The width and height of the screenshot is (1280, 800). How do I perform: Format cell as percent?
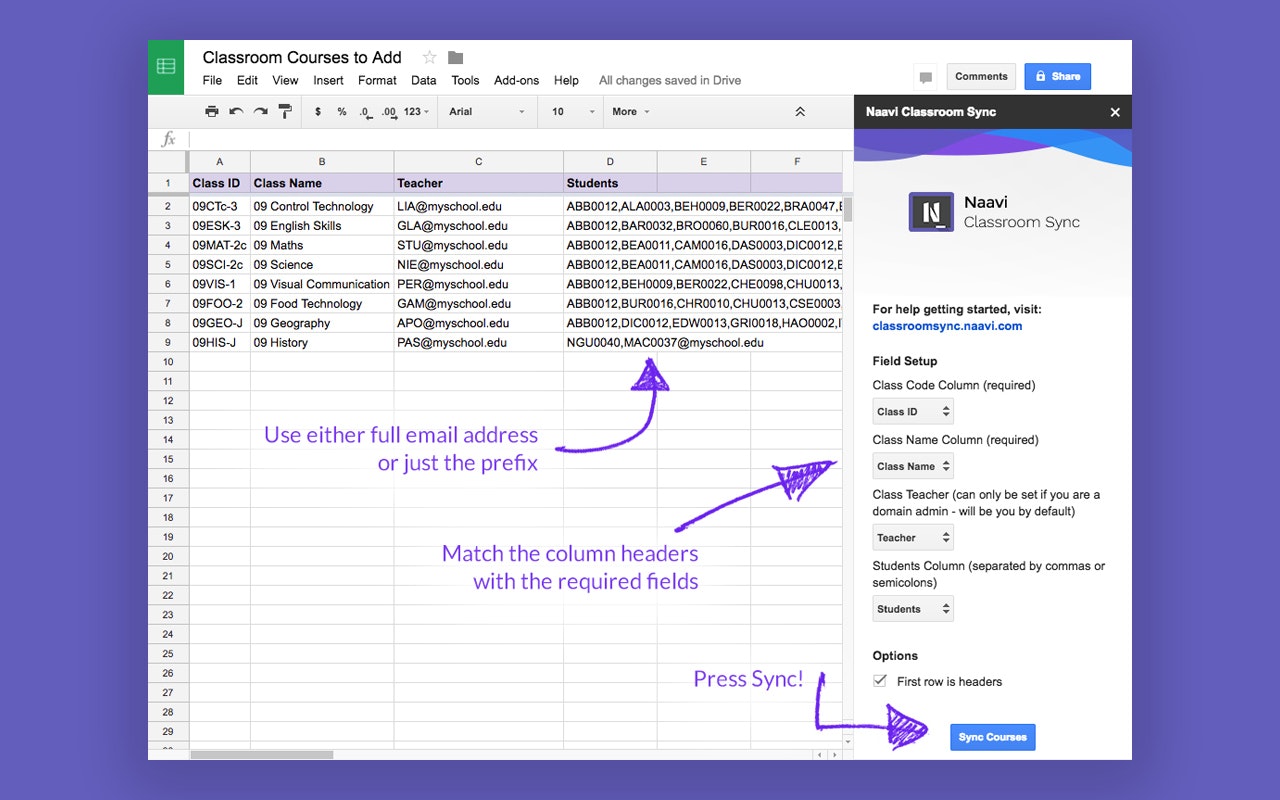342,112
